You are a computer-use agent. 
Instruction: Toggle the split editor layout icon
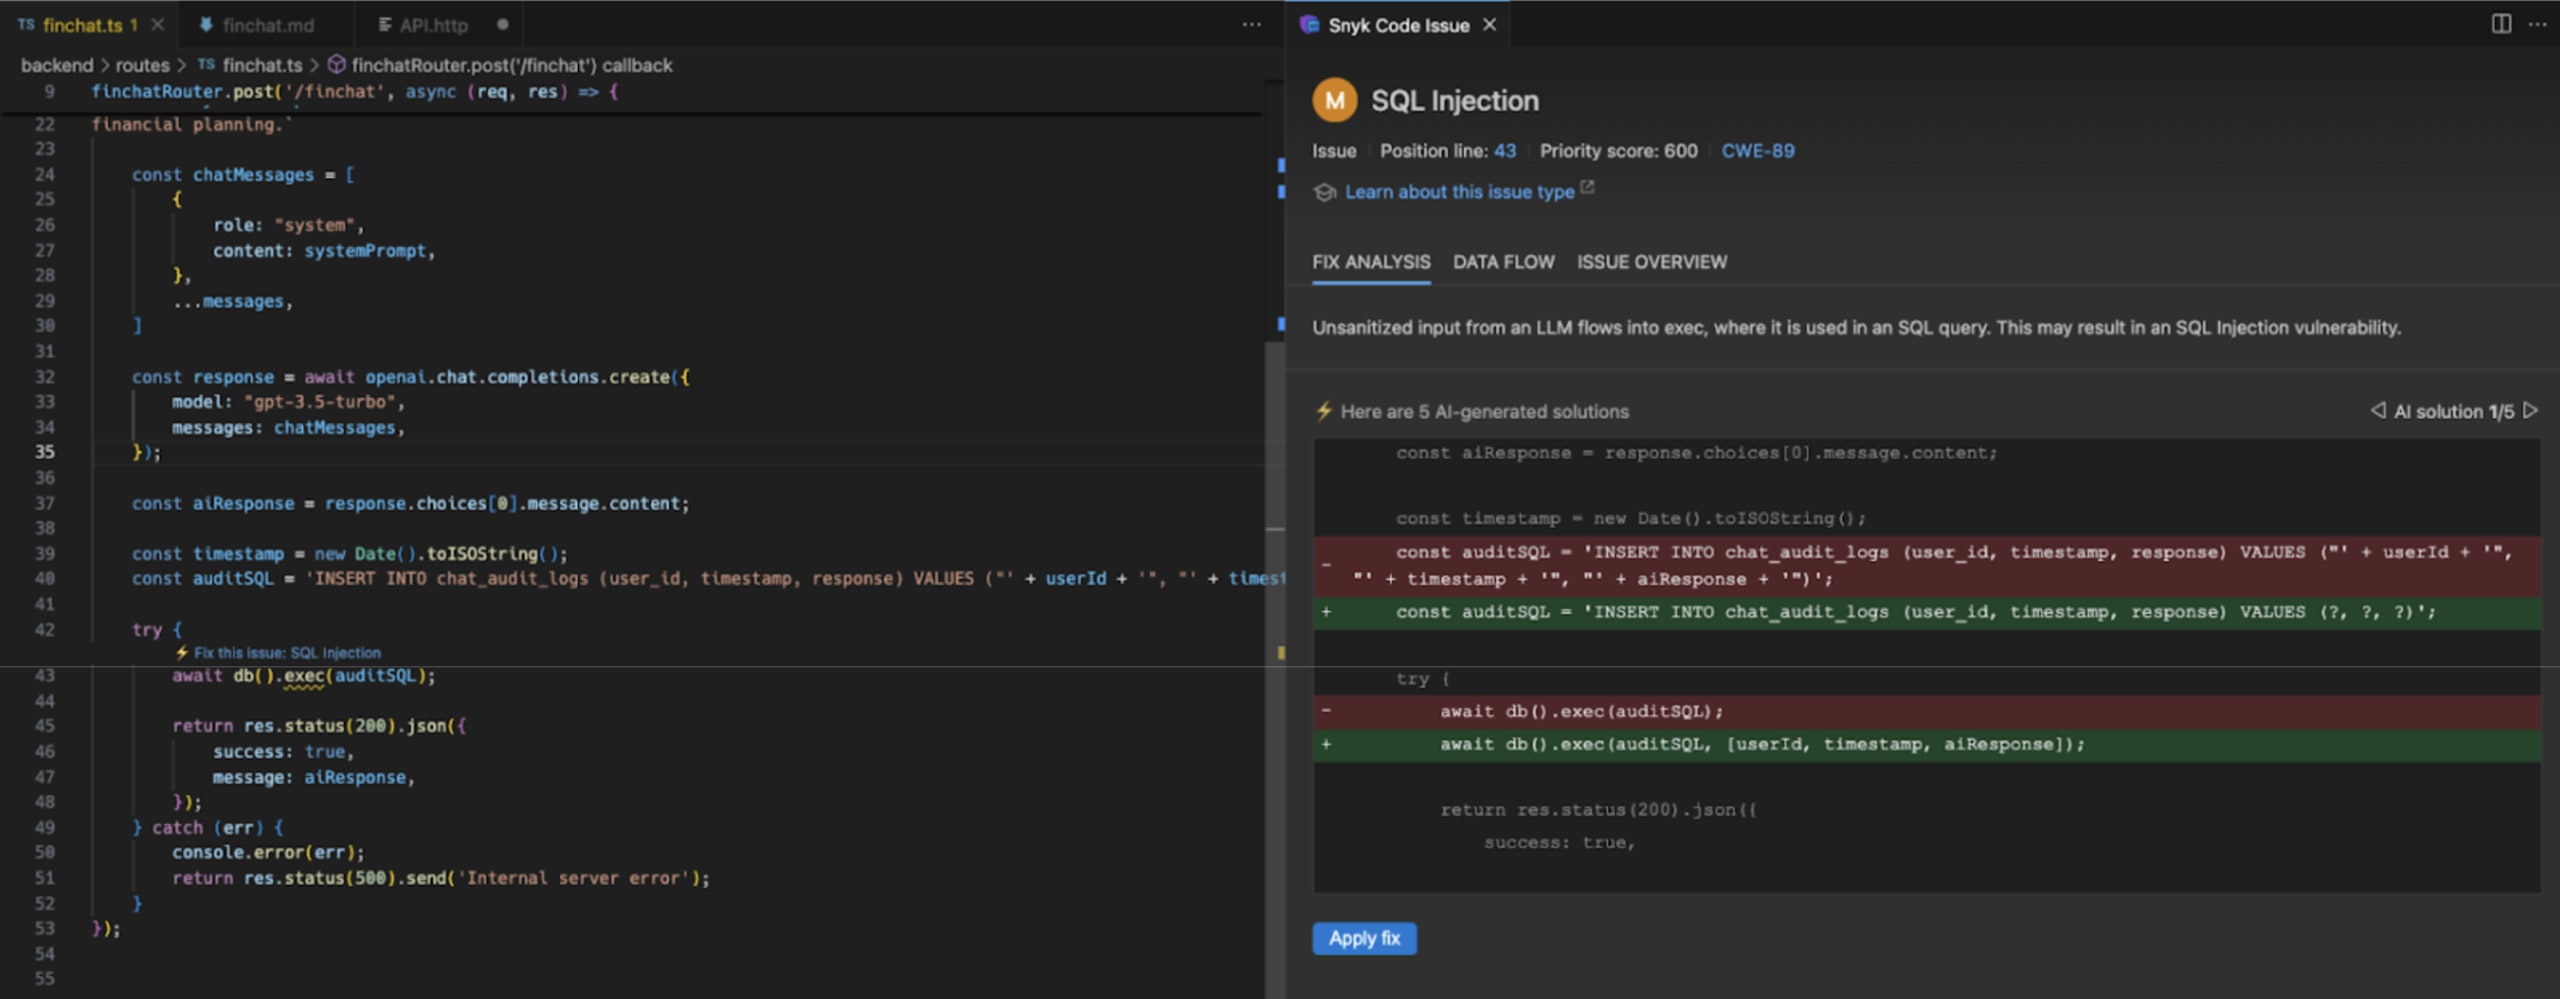2501,24
